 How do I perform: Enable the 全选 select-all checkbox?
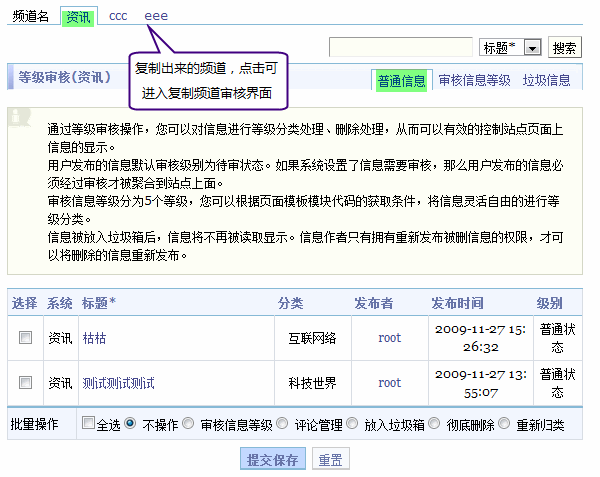pos(89,424)
